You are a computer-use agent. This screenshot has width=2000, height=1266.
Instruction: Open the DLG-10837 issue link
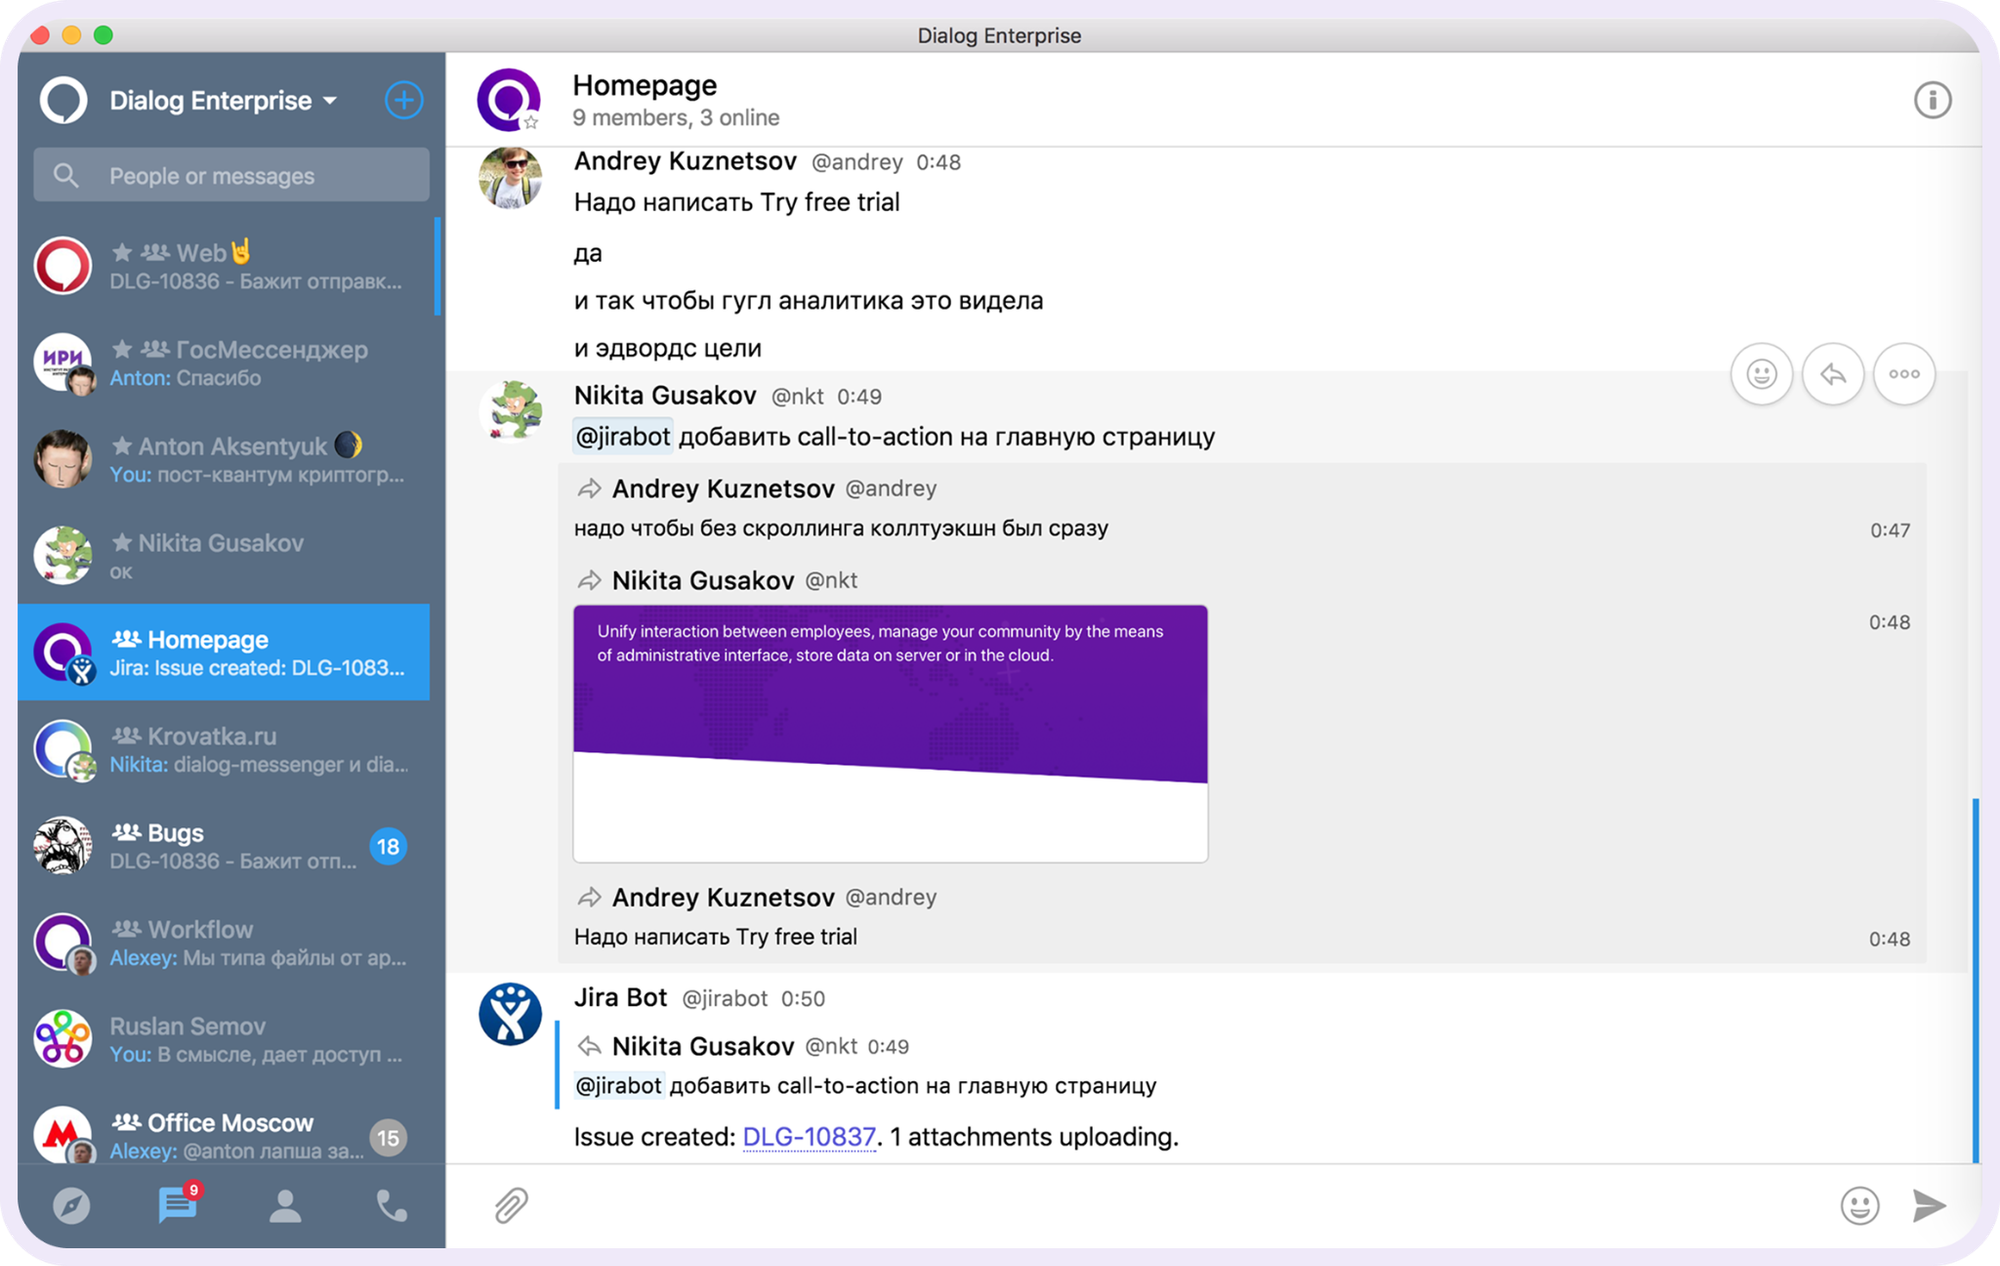pos(809,1137)
